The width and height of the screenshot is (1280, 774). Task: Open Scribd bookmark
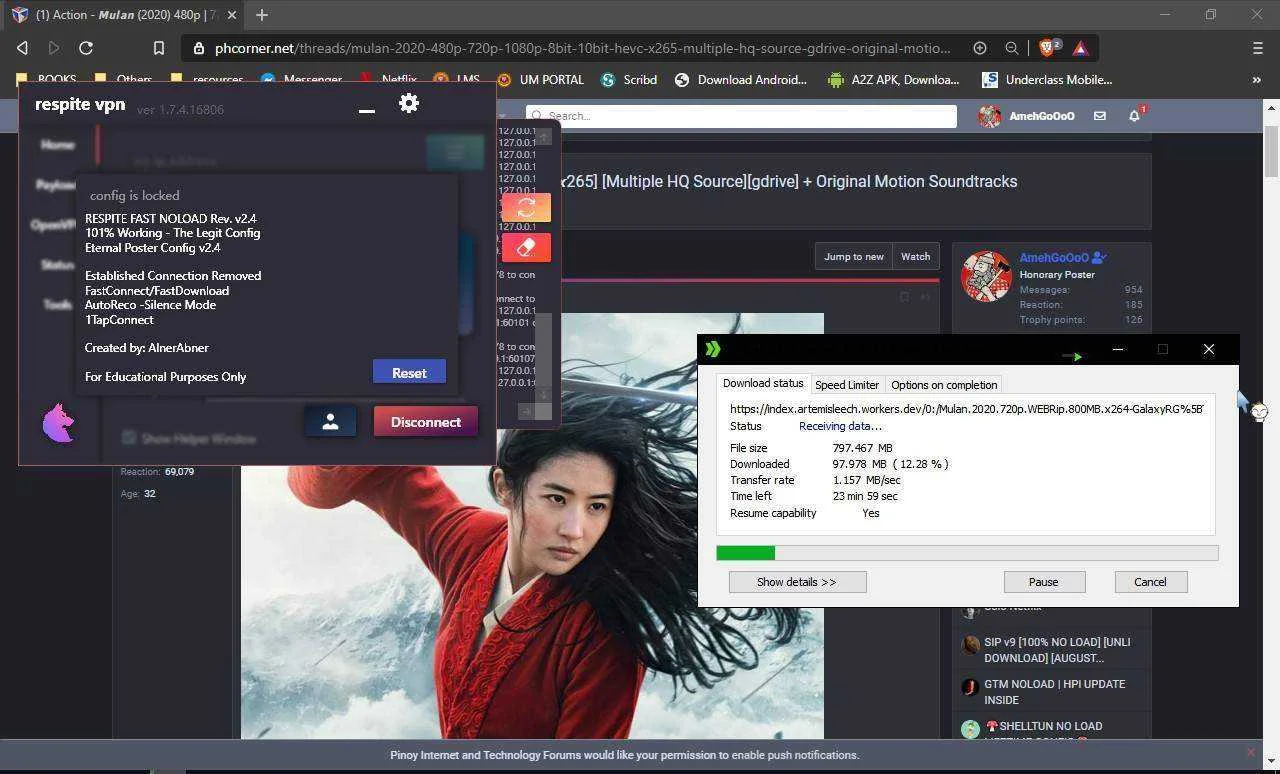coord(628,80)
